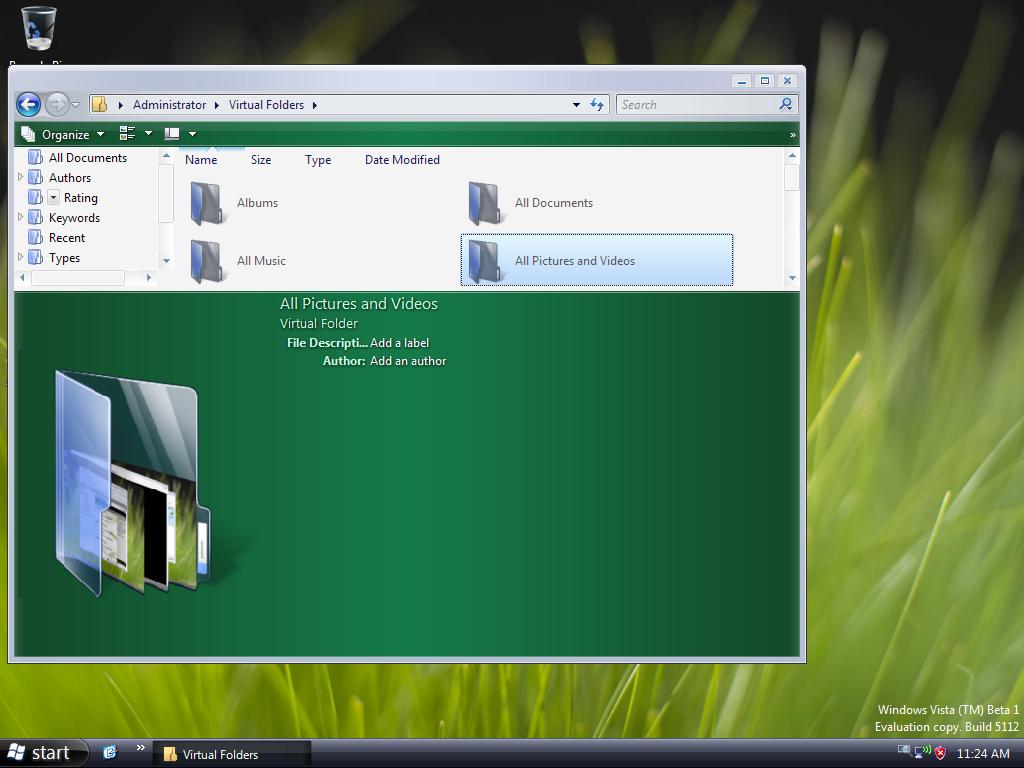
Task: Click the Views icon in the toolbar
Action: (x=127, y=134)
